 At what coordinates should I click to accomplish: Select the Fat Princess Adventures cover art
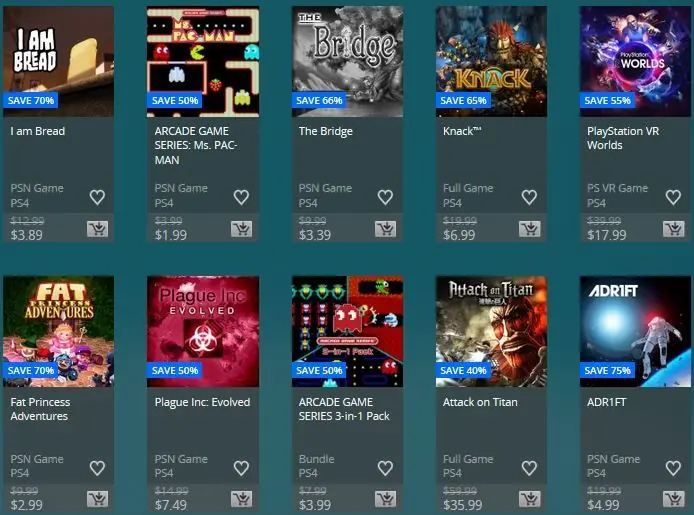pyautogui.click(x=58, y=331)
